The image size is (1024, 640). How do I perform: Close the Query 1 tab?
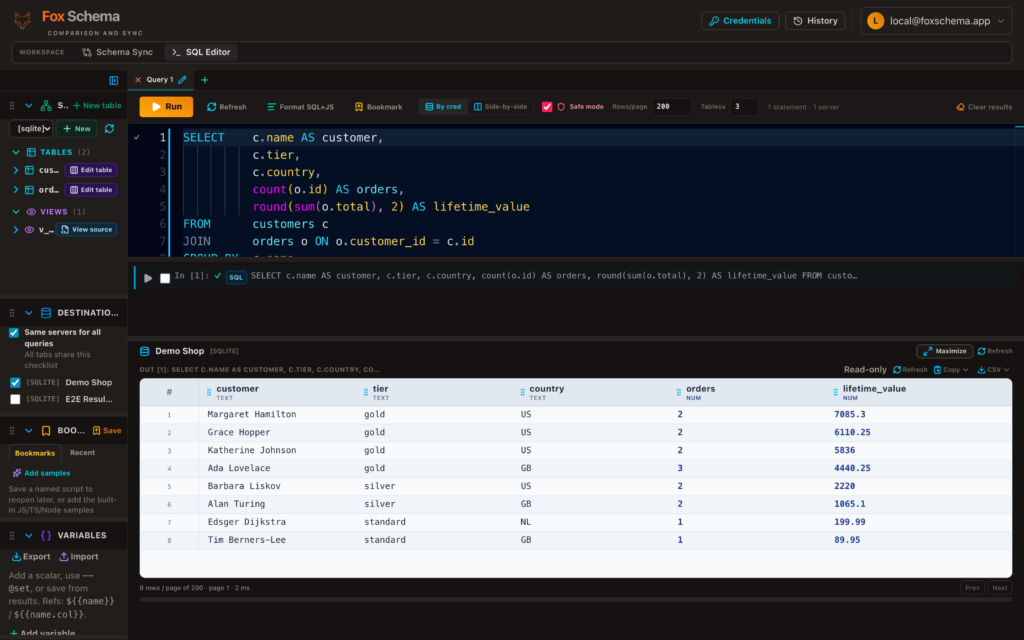tap(138, 80)
